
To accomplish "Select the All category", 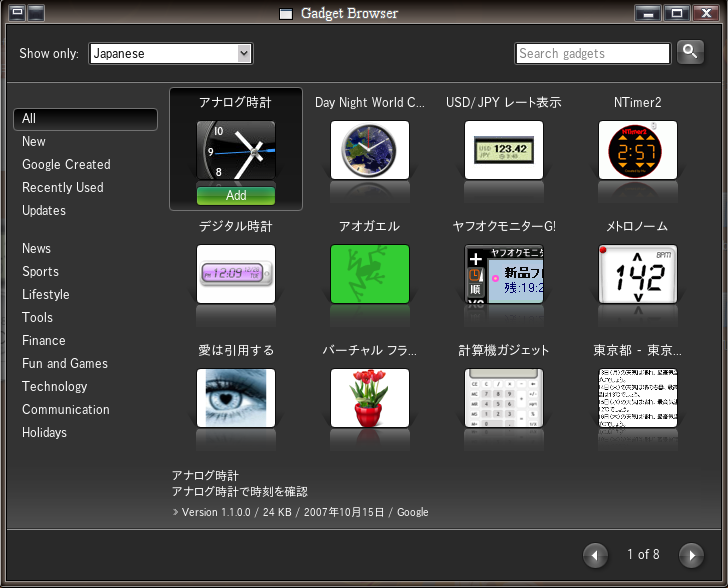I will [x=85, y=119].
